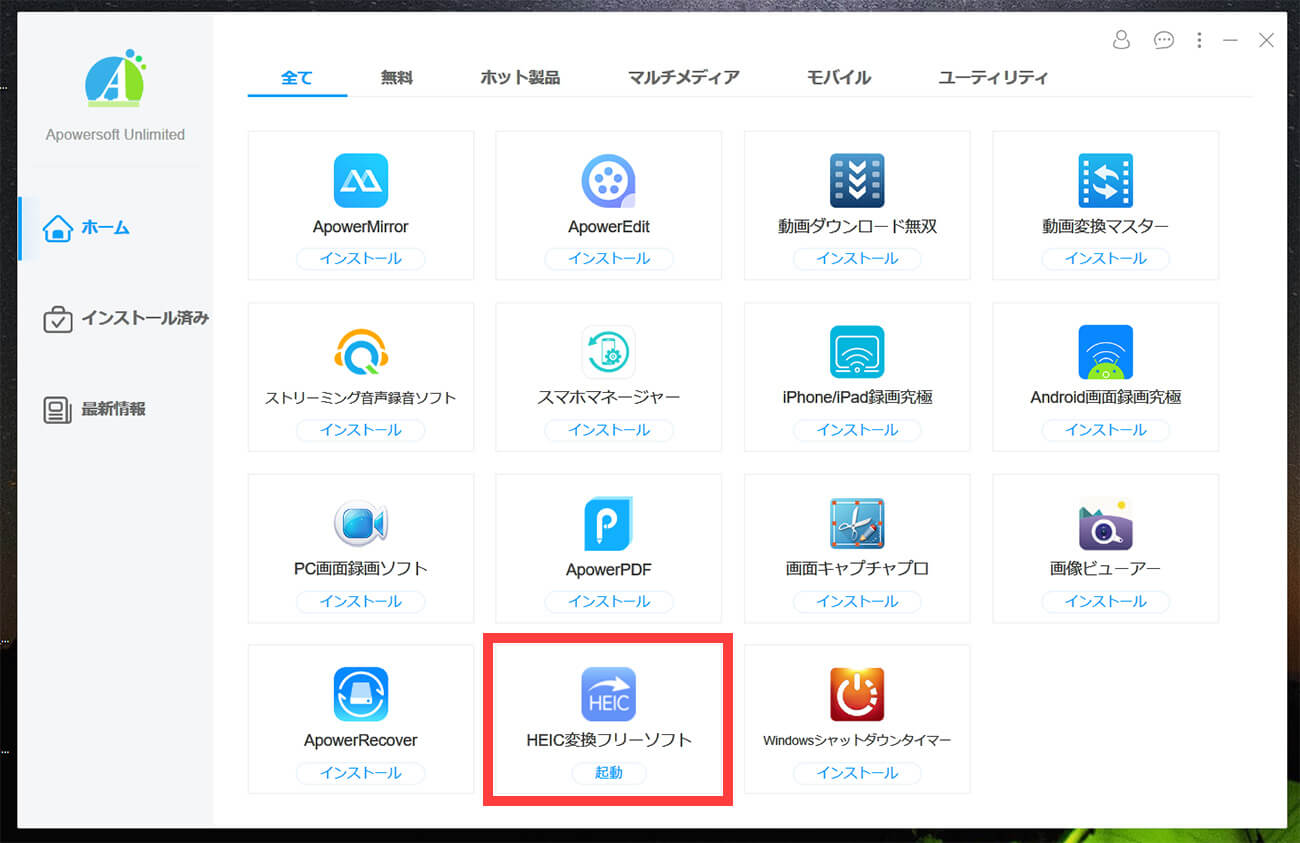1300x843 pixels.
Task: Click インストール under iPhone/iPad録画究極
Action: point(857,430)
